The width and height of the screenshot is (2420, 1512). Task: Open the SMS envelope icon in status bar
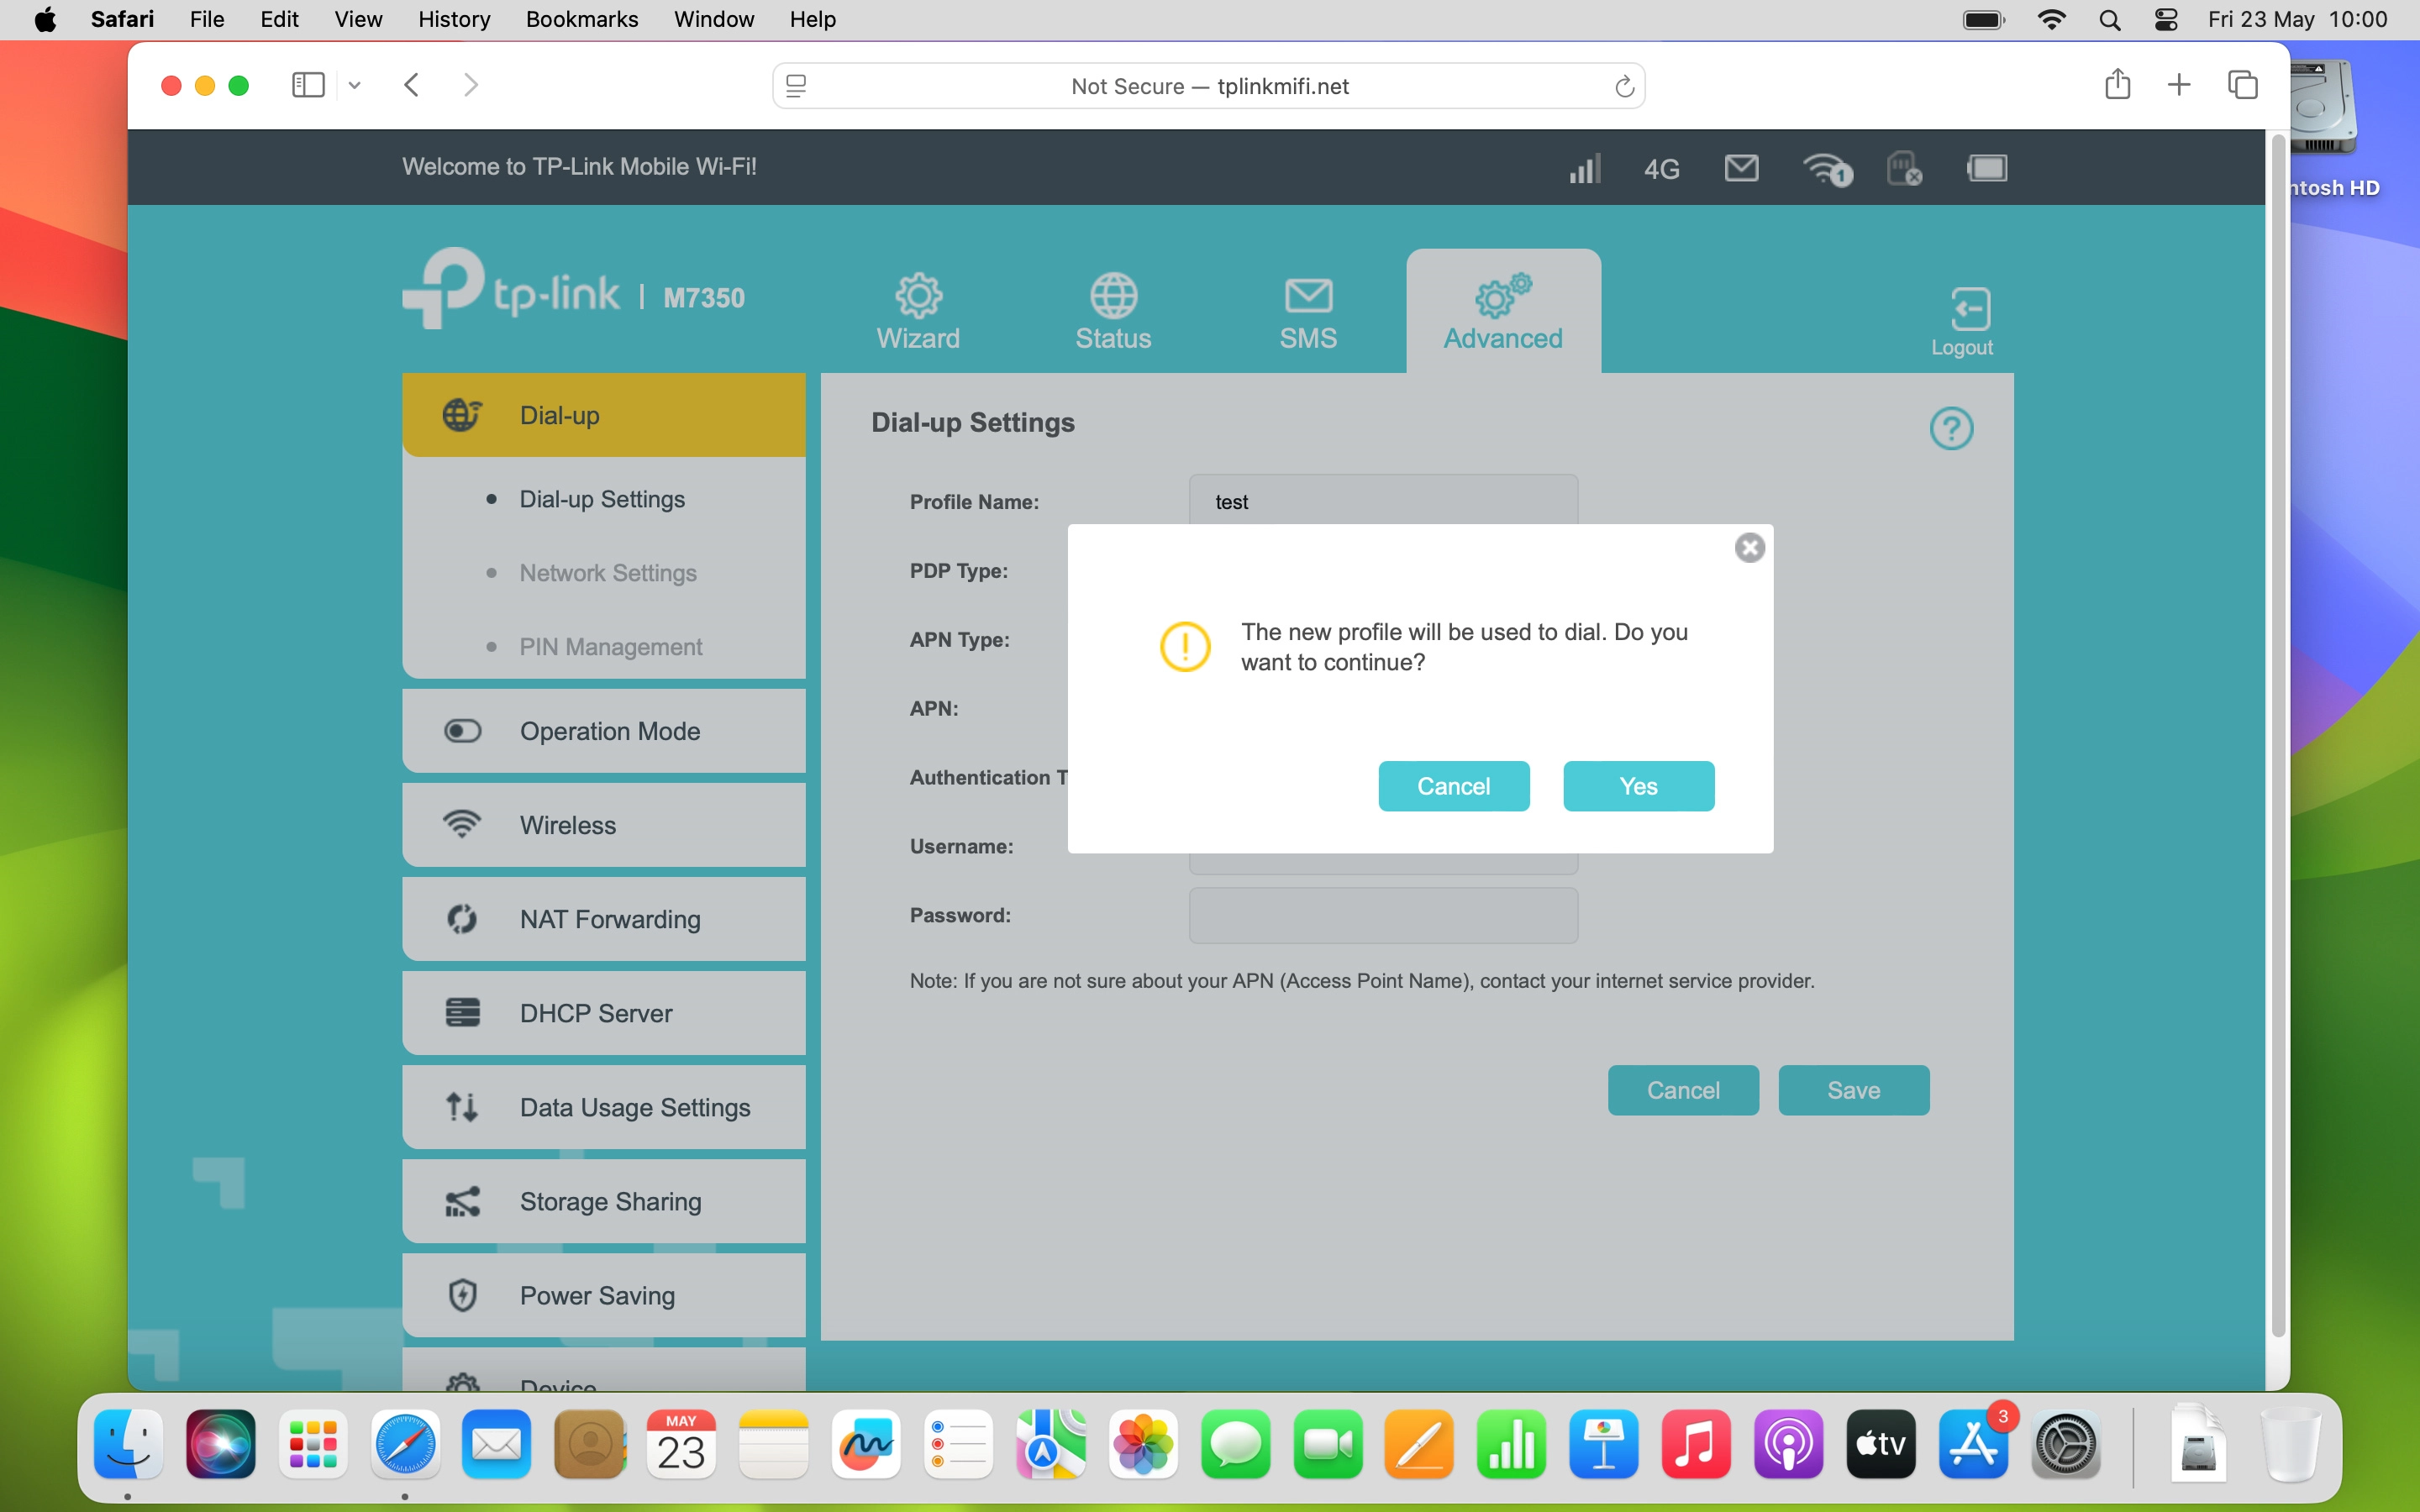[x=1741, y=168]
